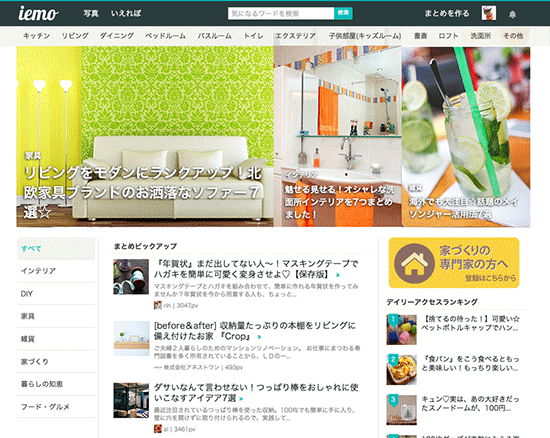Select the フード・グルメ sidebar filter
Screen dimensions: 550x438
[x=56, y=407]
